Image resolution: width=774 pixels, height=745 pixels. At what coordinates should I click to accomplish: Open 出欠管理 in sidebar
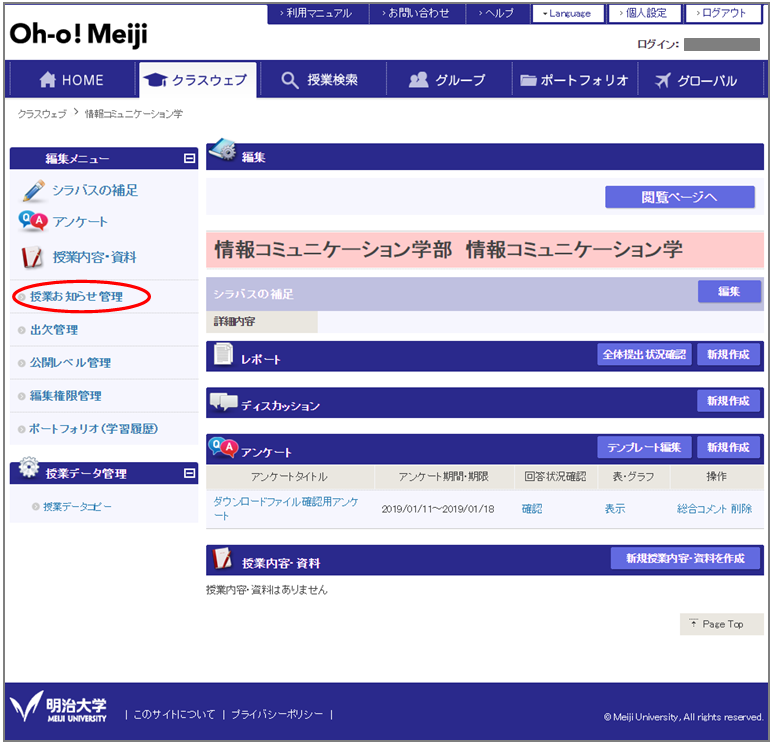[x=54, y=330]
